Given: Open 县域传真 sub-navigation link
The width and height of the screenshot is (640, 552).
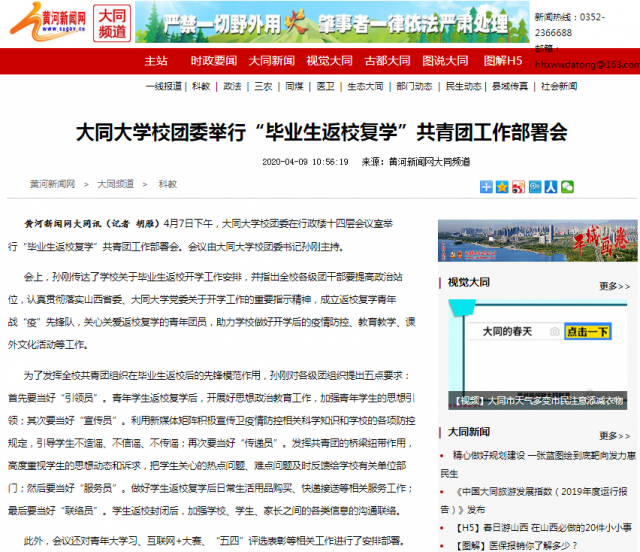Looking at the screenshot, I should click(510, 86).
